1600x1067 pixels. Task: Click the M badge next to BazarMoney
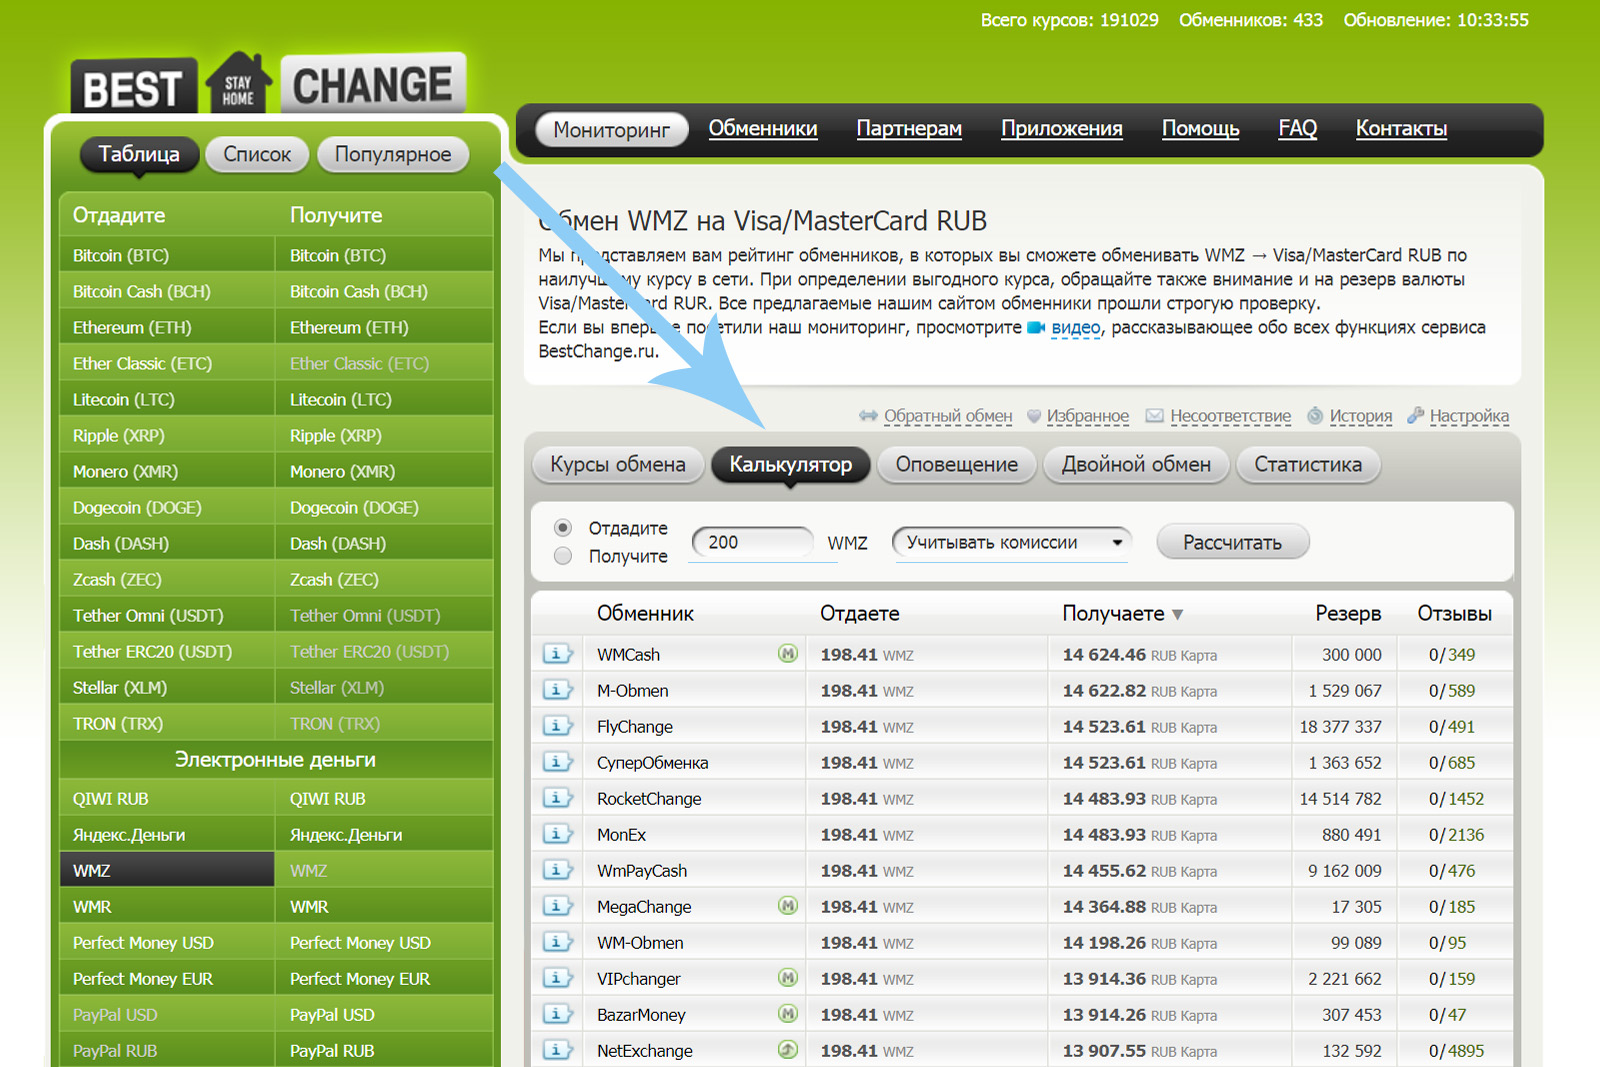click(x=788, y=1014)
